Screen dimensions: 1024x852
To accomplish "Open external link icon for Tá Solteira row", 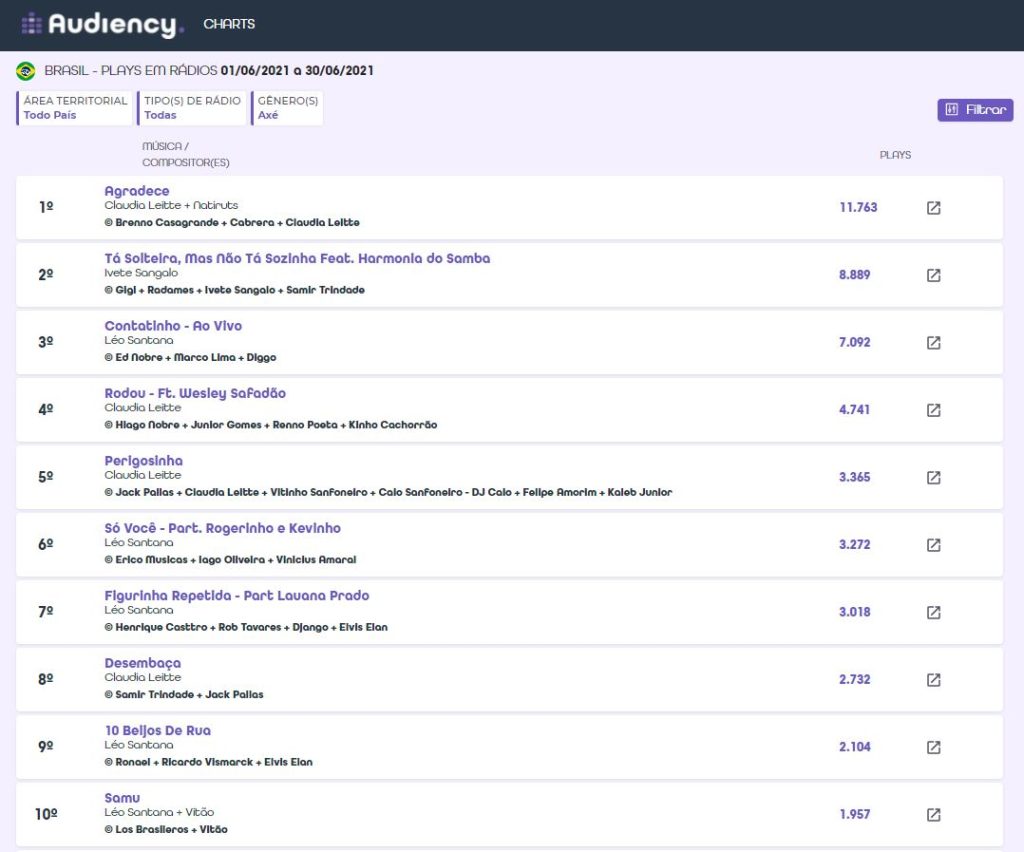I will [x=933, y=275].
